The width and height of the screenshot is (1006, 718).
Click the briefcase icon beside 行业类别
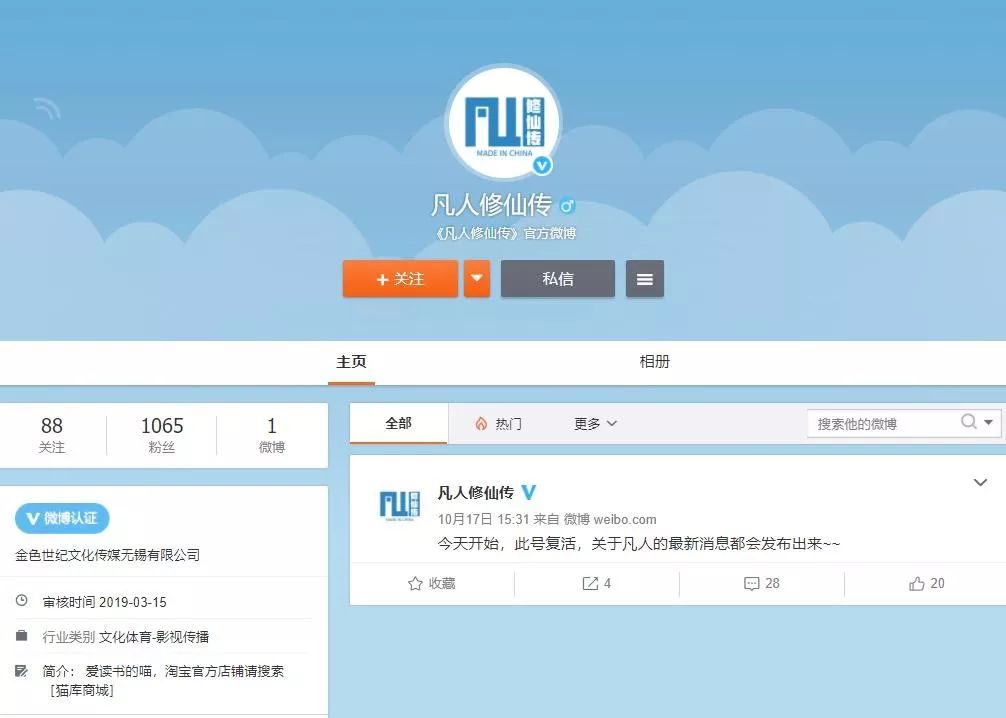(22, 636)
